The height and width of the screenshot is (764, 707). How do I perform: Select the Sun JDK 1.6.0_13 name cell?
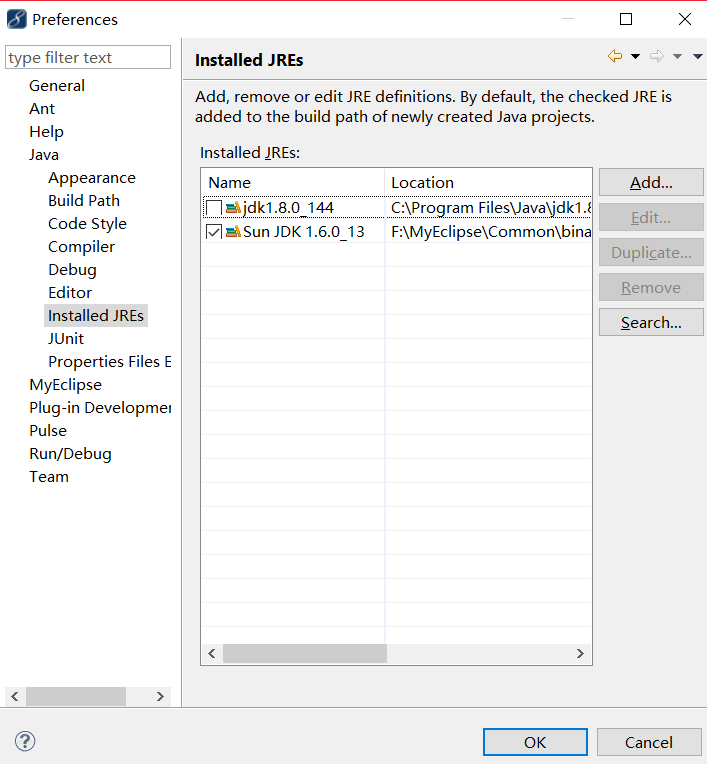click(x=304, y=232)
